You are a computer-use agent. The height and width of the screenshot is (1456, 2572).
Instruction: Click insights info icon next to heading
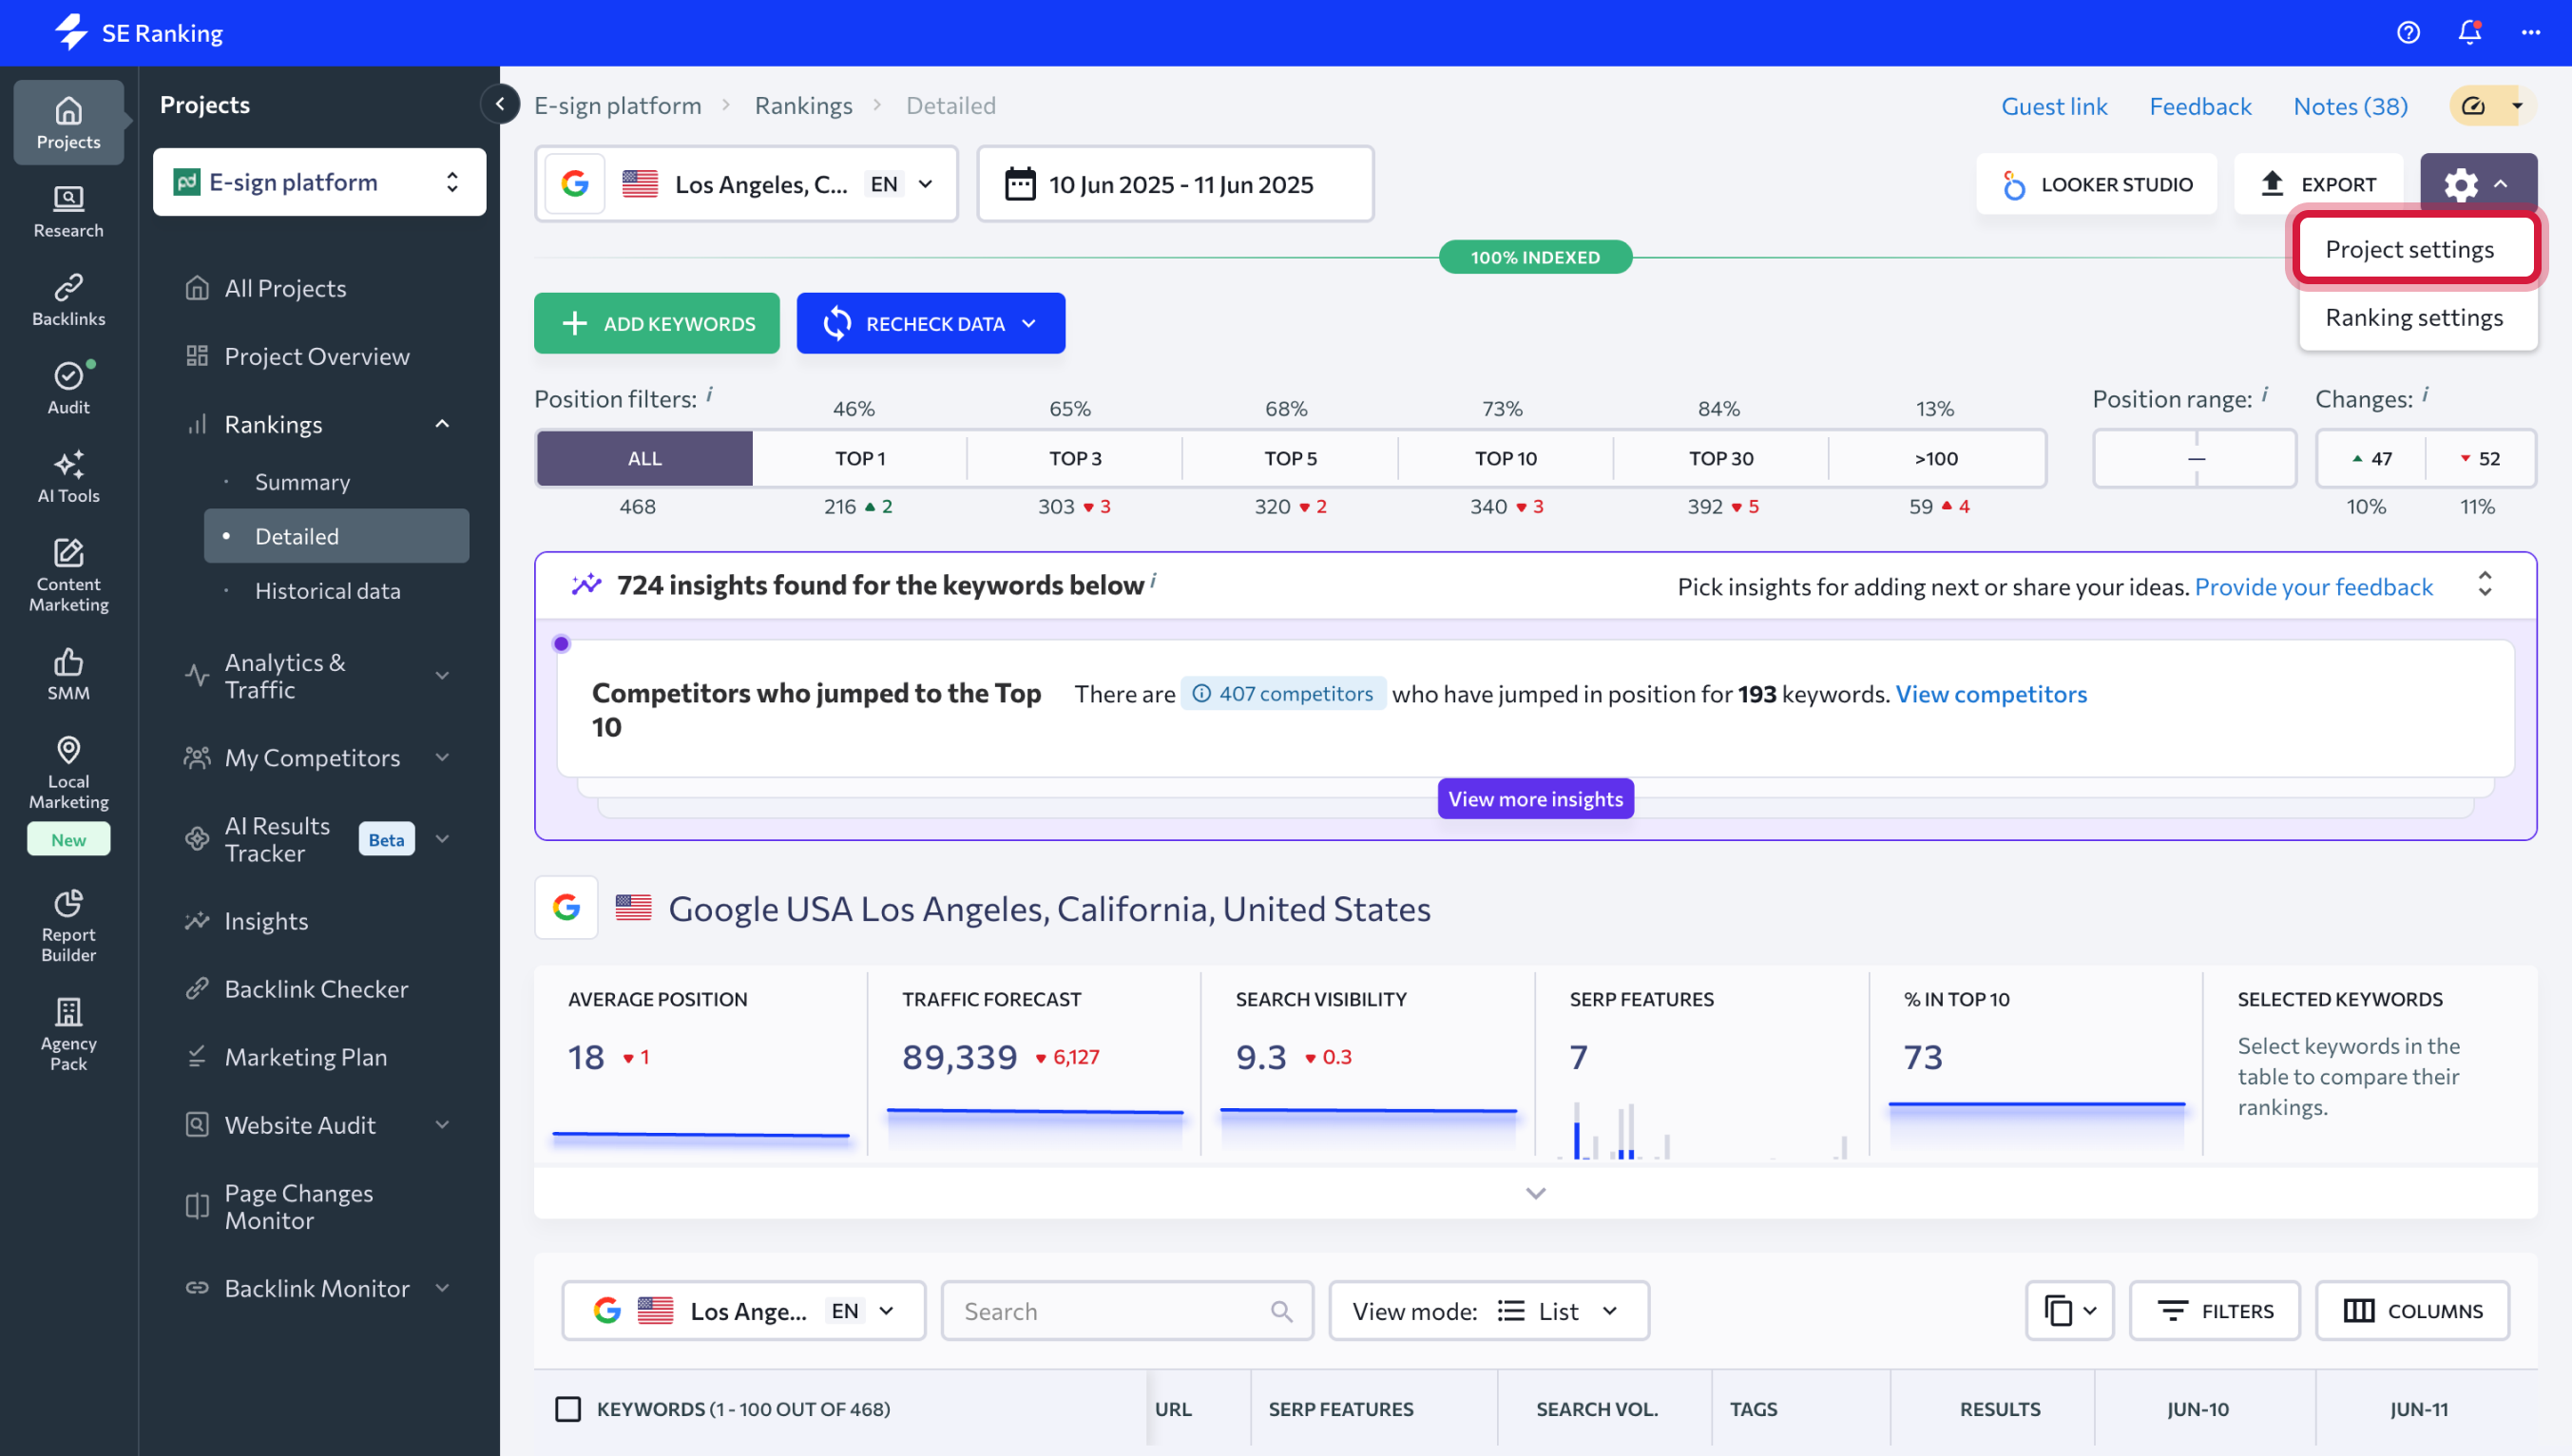pyautogui.click(x=1153, y=579)
